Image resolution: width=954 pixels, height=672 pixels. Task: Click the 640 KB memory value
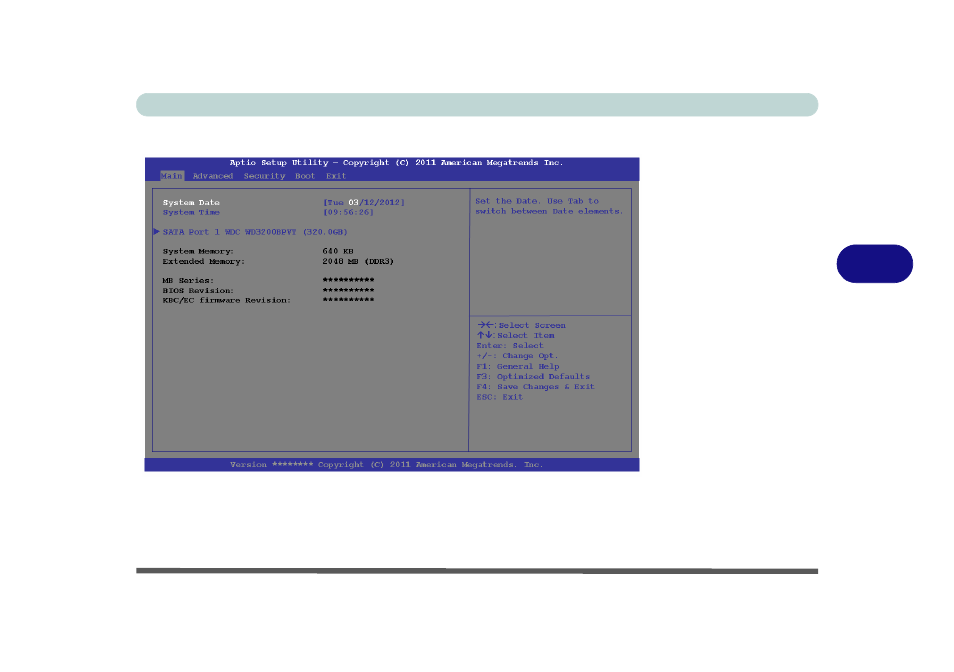[x=338, y=251]
